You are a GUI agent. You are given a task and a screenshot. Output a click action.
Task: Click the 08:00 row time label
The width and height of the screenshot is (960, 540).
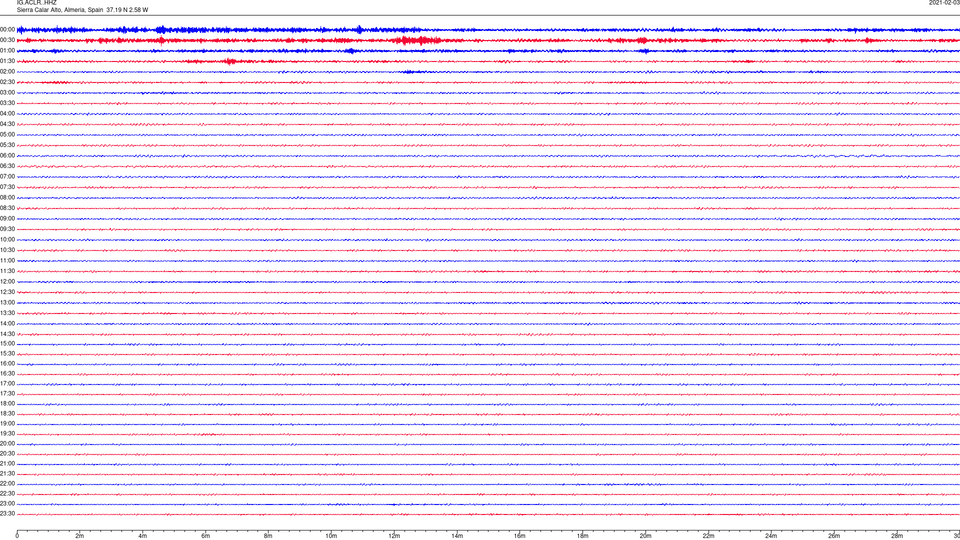[x=7, y=198]
